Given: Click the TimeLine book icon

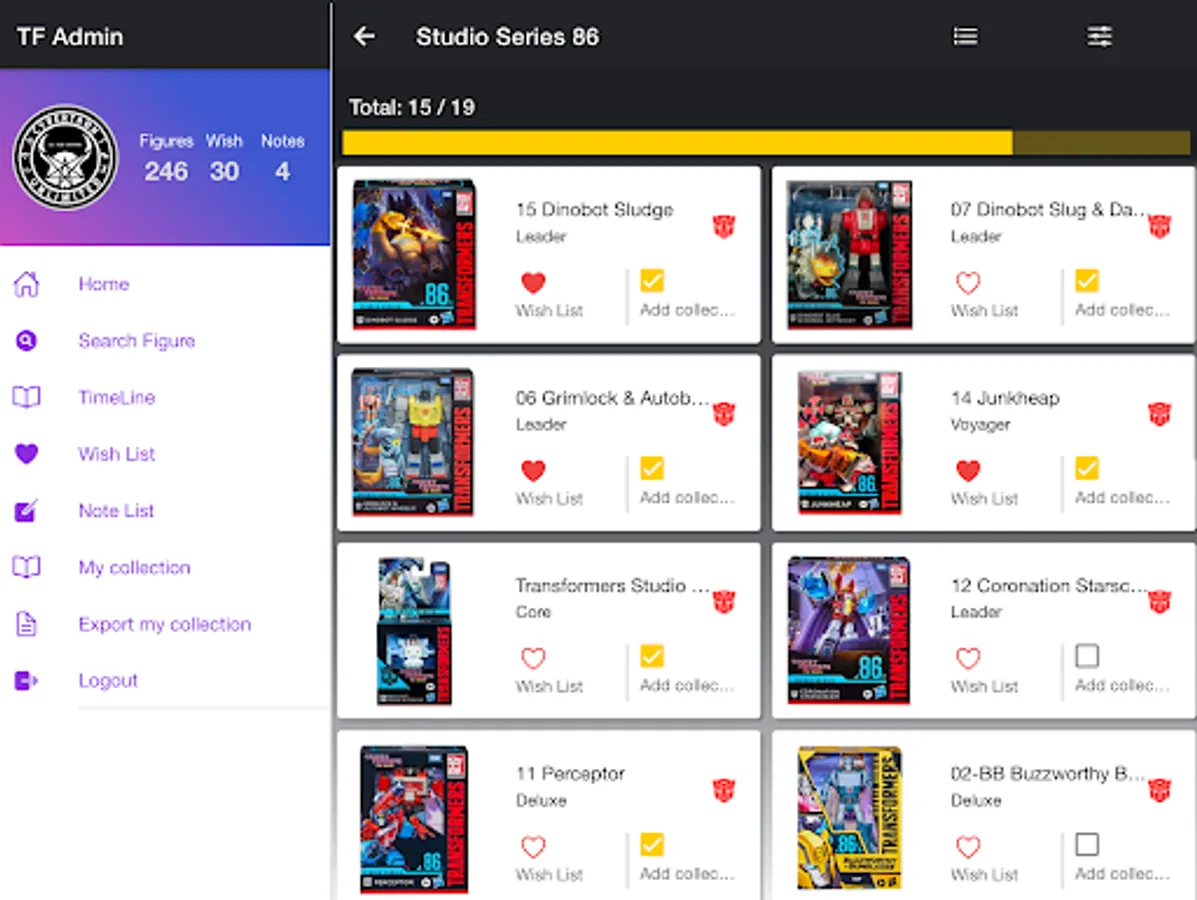Looking at the screenshot, I should click(26, 397).
